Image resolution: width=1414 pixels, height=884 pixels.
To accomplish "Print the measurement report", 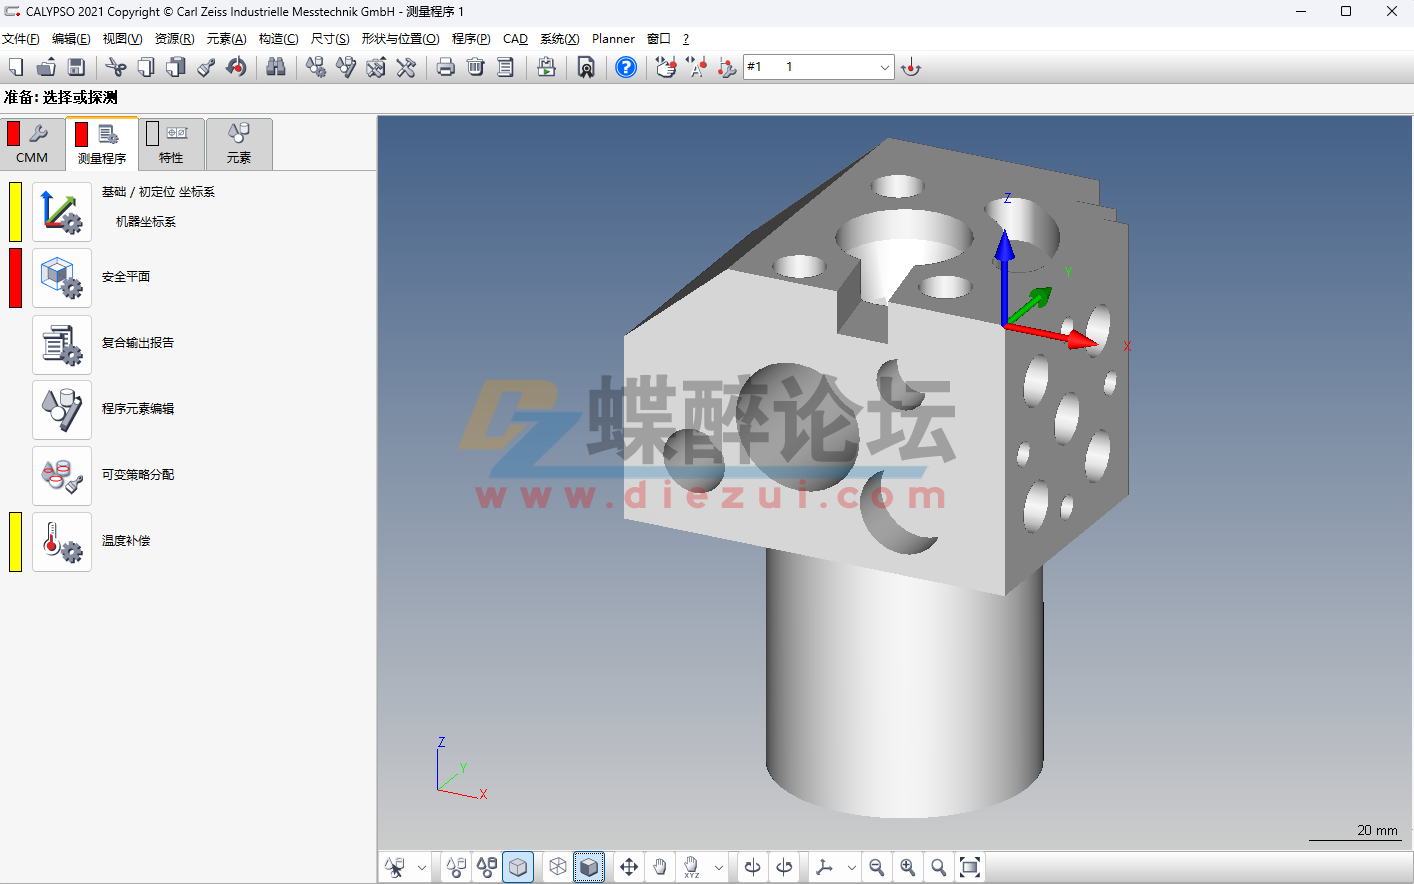I will point(445,67).
